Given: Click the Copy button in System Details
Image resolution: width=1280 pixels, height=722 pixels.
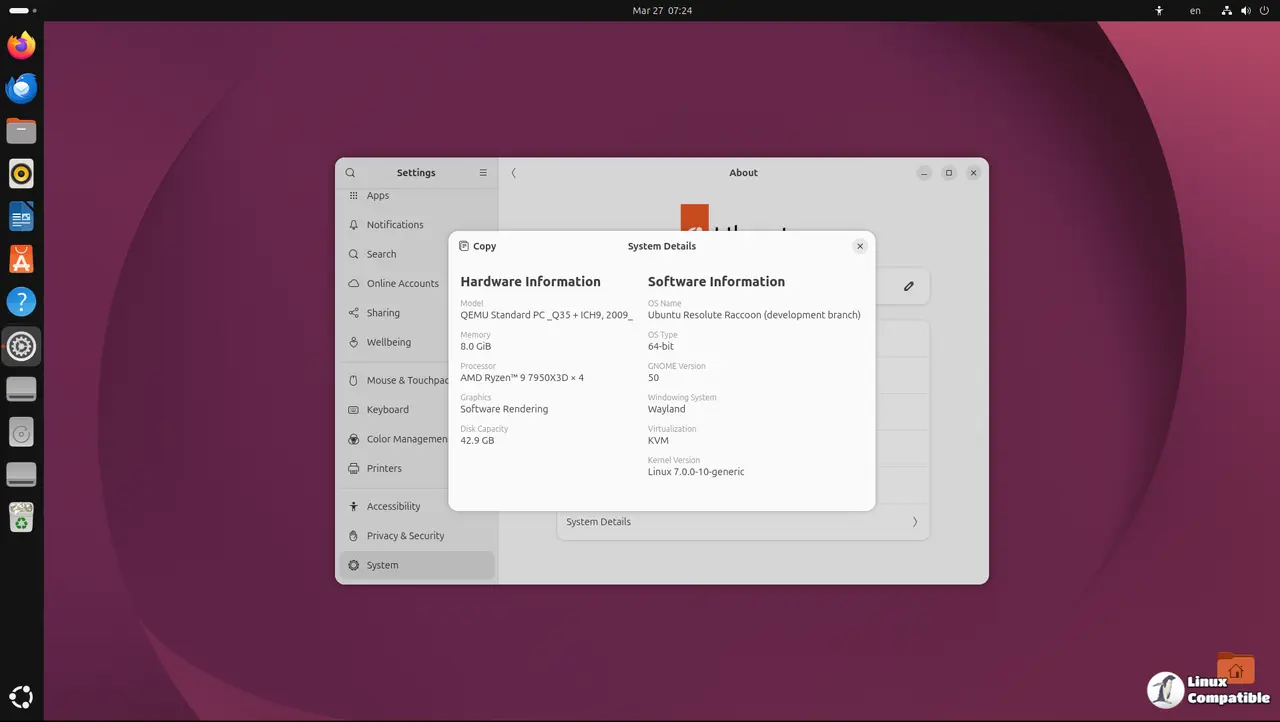Looking at the screenshot, I should pos(477,246).
